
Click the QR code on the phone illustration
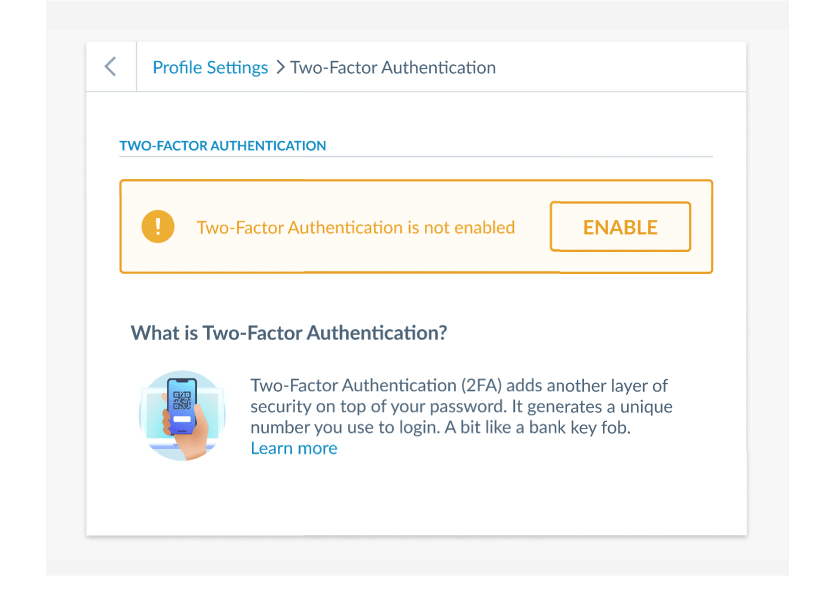pos(181,402)
